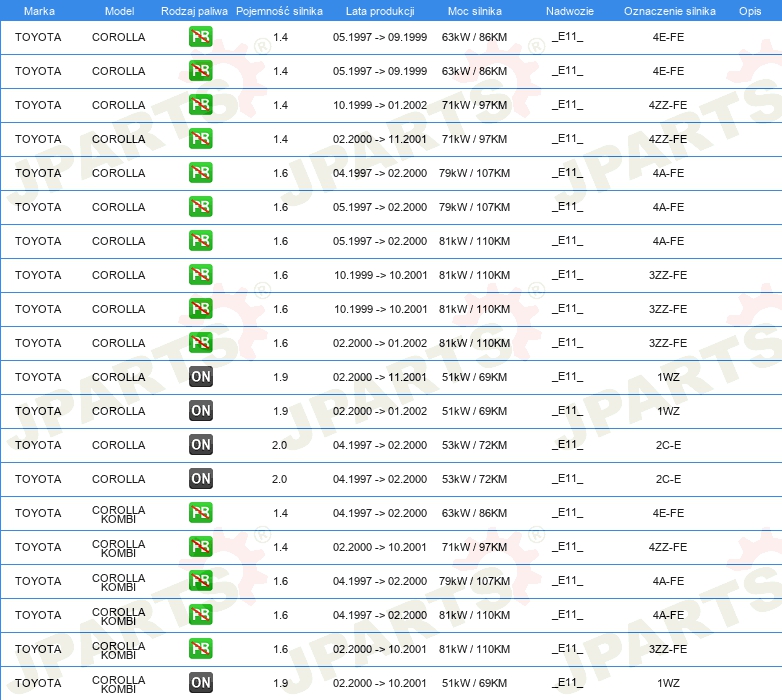Select COROLLA KOMBI model cell in the 4E-FE row
The image size is (782, 700).
click(119, 514)
